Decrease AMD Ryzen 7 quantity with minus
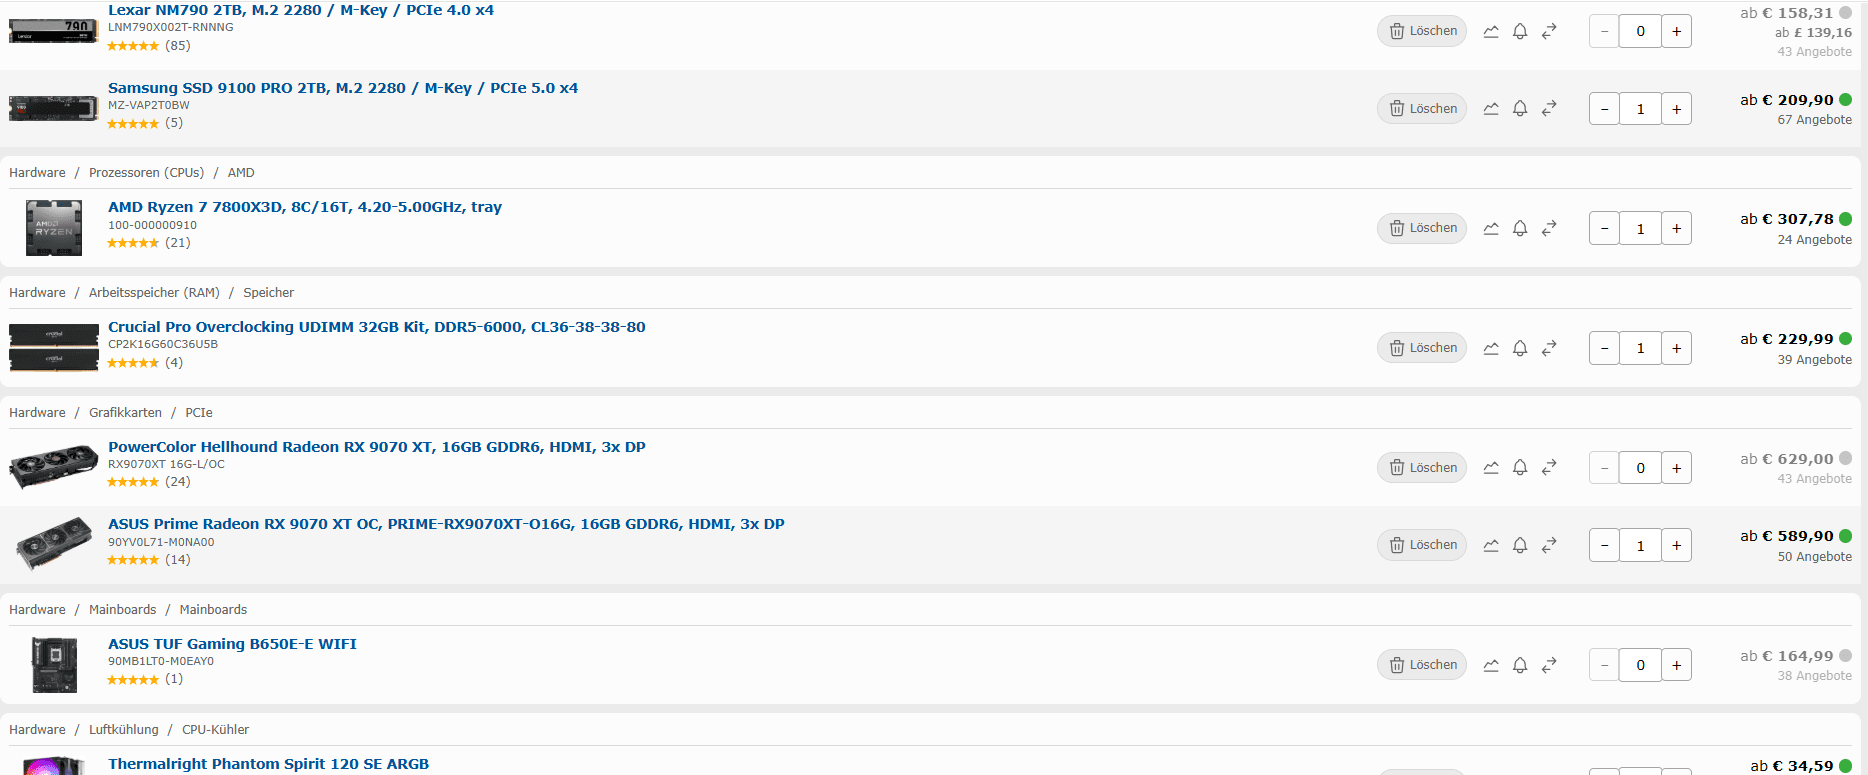This screenshot has height=775, width=1868. click(x=1604, y=229)
